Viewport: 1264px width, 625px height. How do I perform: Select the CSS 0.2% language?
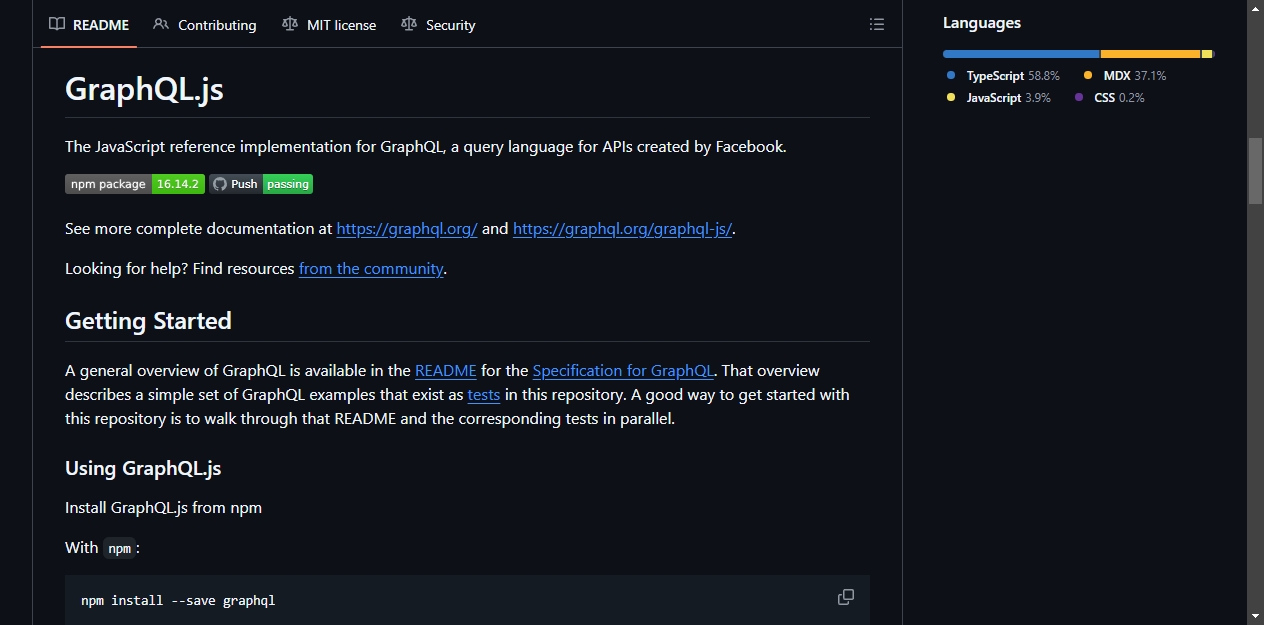[1109, 98]
